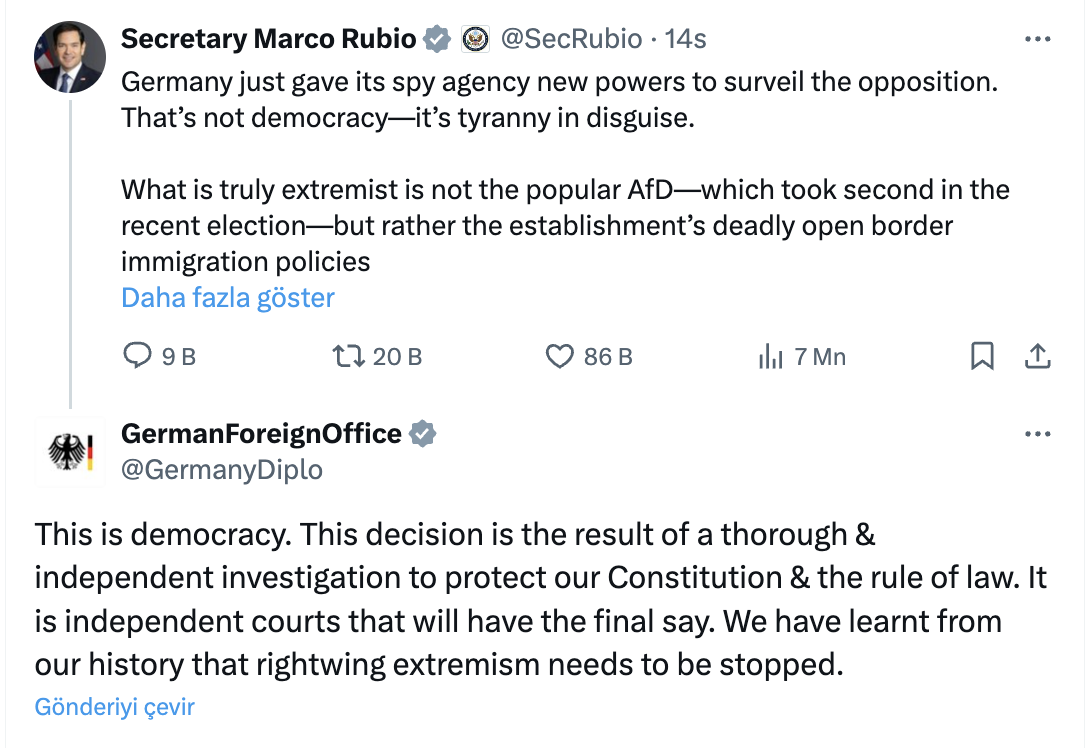The height and width of the screenshot is (748, 1092).
Task: Open the @SecRubio handle link
Action: coord(571,39)
